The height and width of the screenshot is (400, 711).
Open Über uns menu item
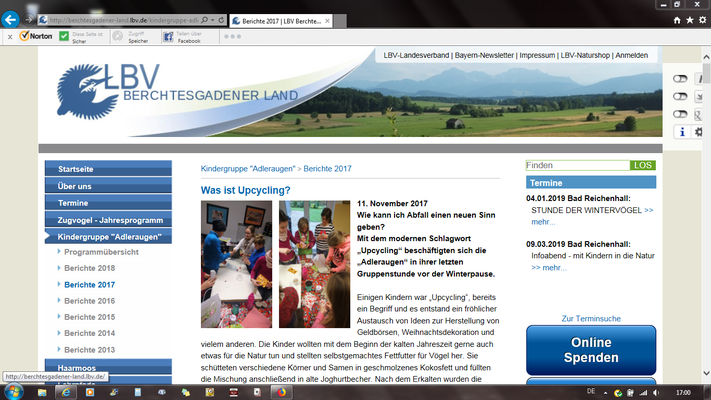click(108, 186)
